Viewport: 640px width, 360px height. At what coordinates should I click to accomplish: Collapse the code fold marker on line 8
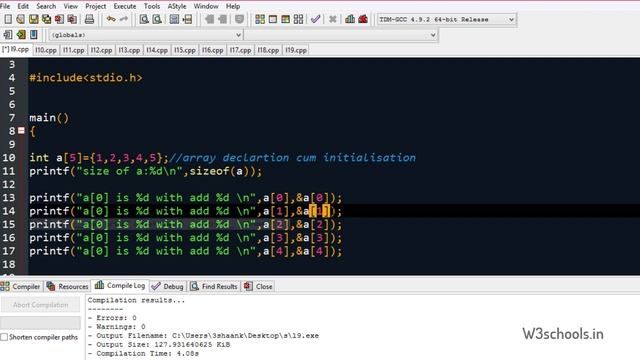click(x=21, y=131)
